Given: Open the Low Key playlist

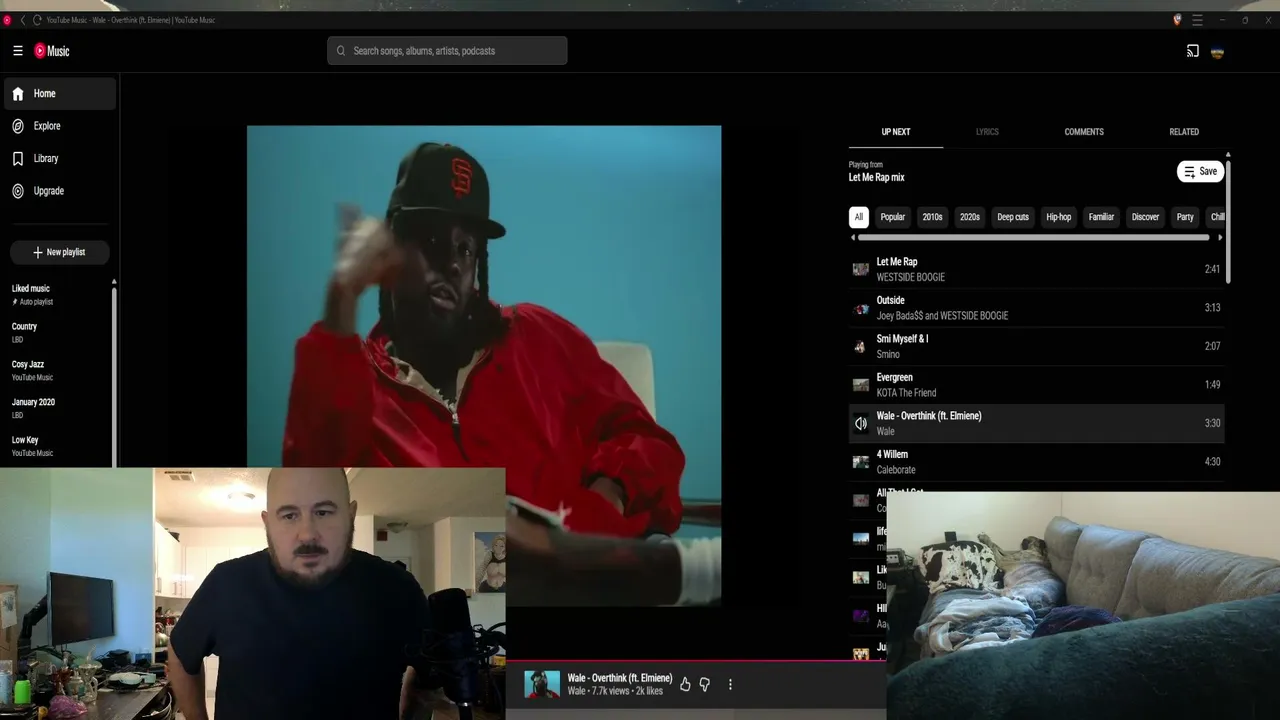Looking at the screenshot, I should 58,446.
